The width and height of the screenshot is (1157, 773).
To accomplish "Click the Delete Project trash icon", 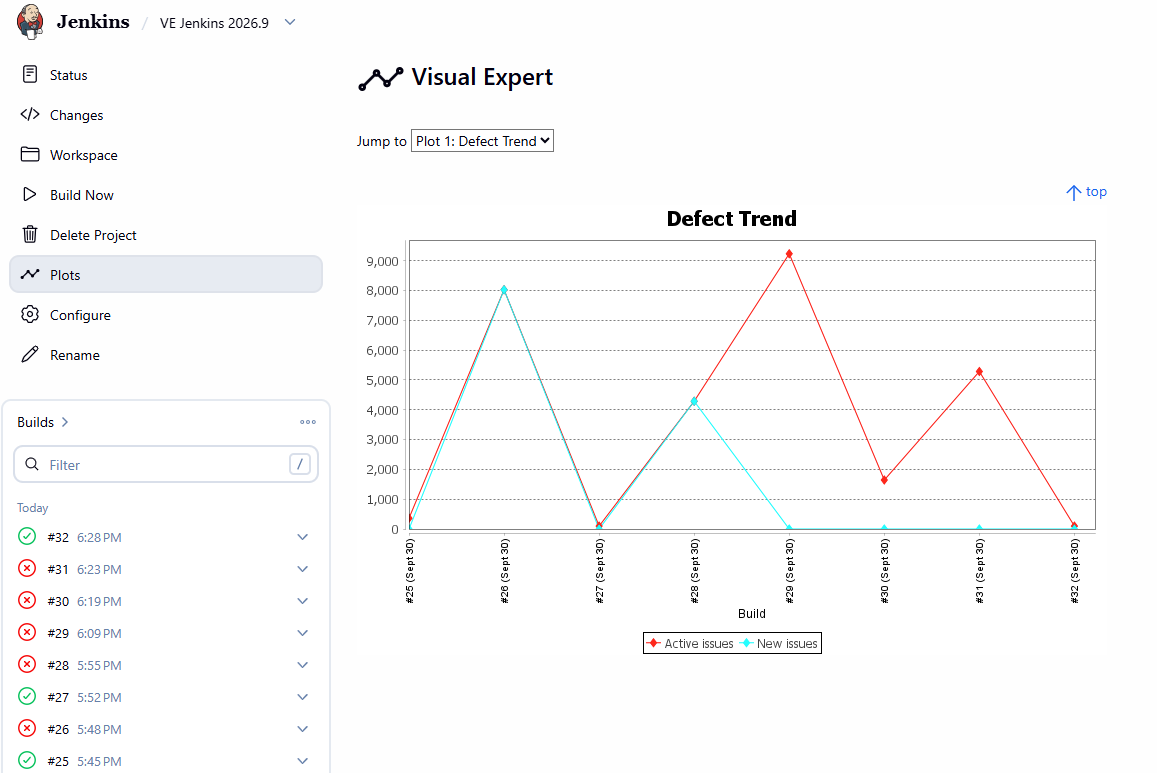I will pos(30,235).
